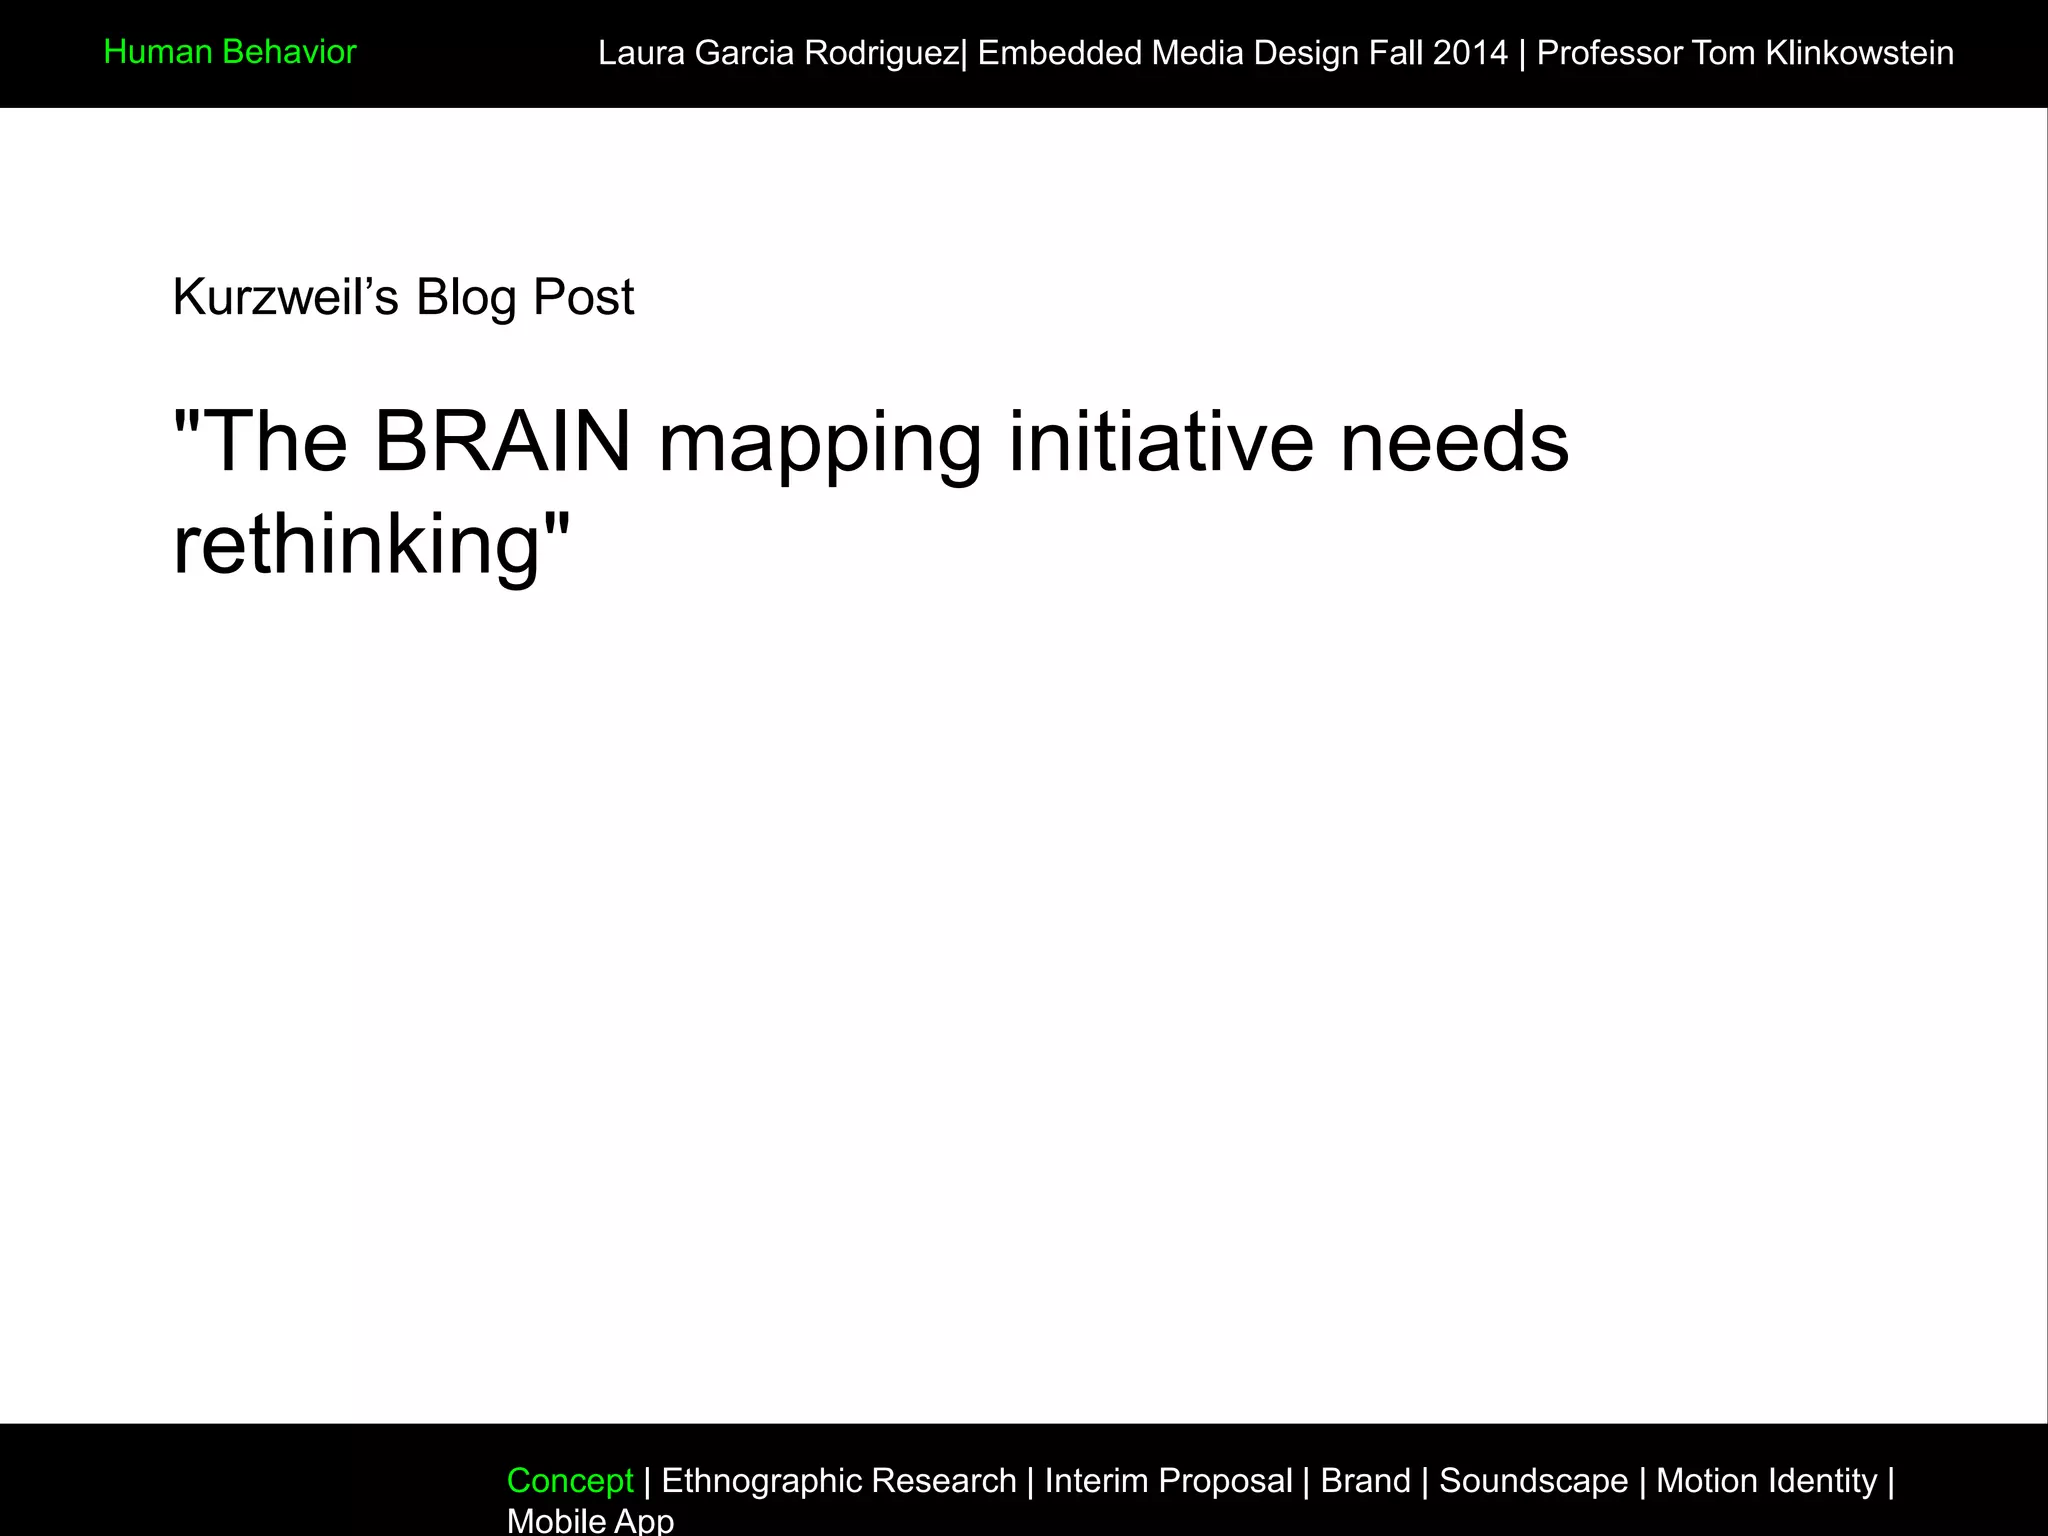Click the green Human Behavior title
The height and width of the screenshot is (1536, 2048).
pyautogui.click(x=230, y=52)
